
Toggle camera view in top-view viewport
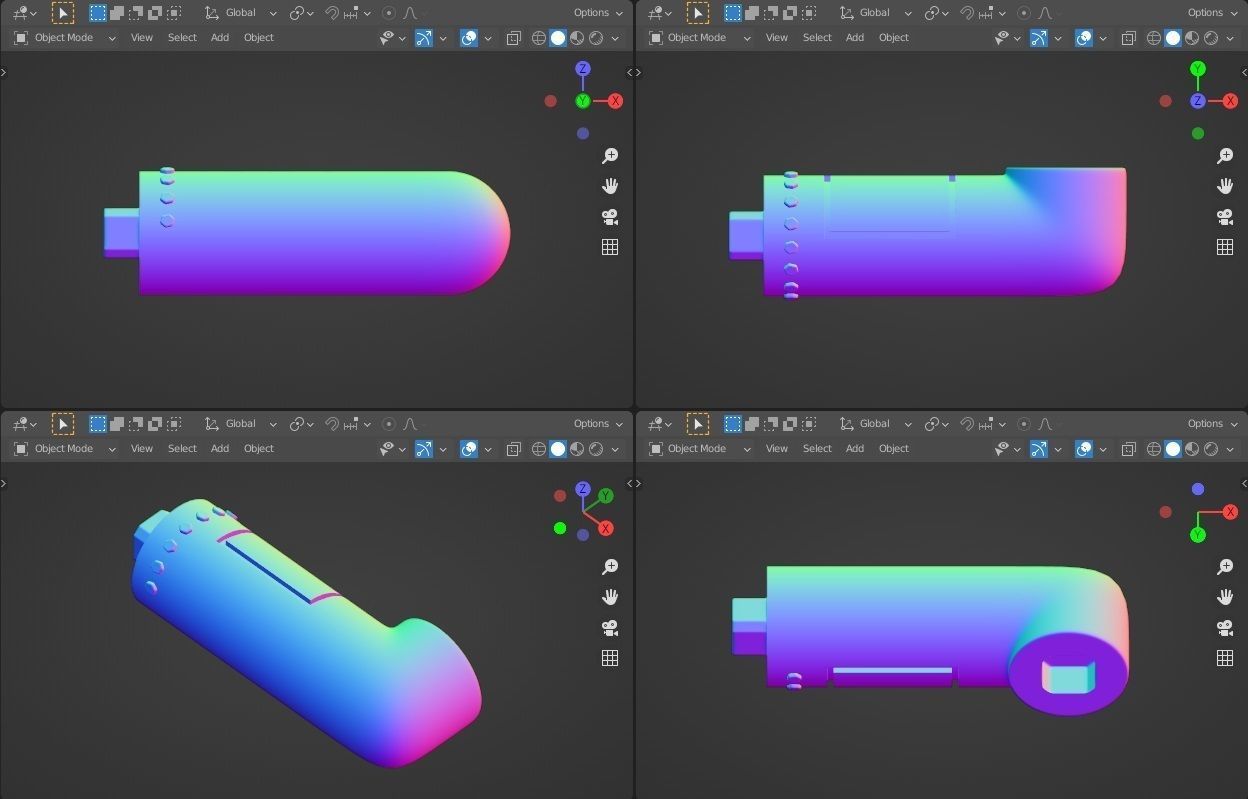1225,217
